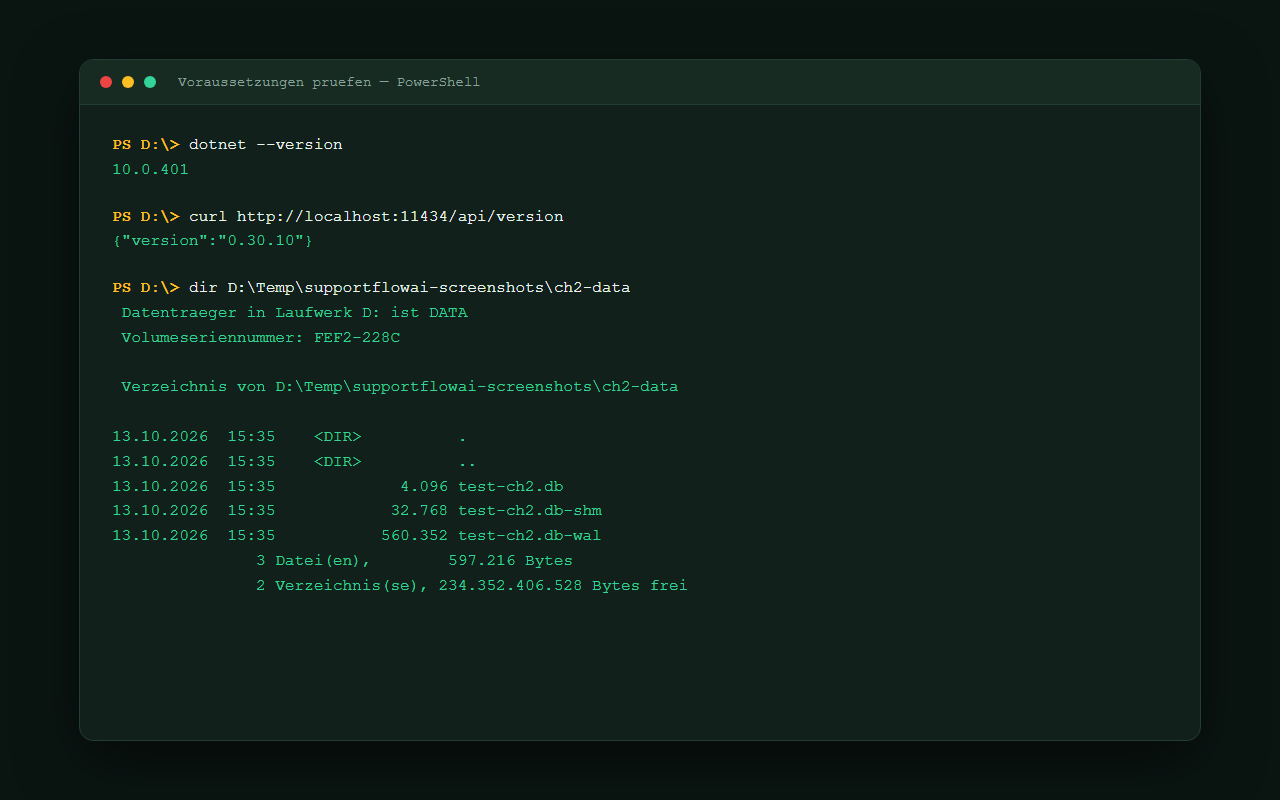Select the 'Volumeseriennummer: FEF2-228C' line
The width and height of the screenshot is (1280, 800).
tap(261, 338)
